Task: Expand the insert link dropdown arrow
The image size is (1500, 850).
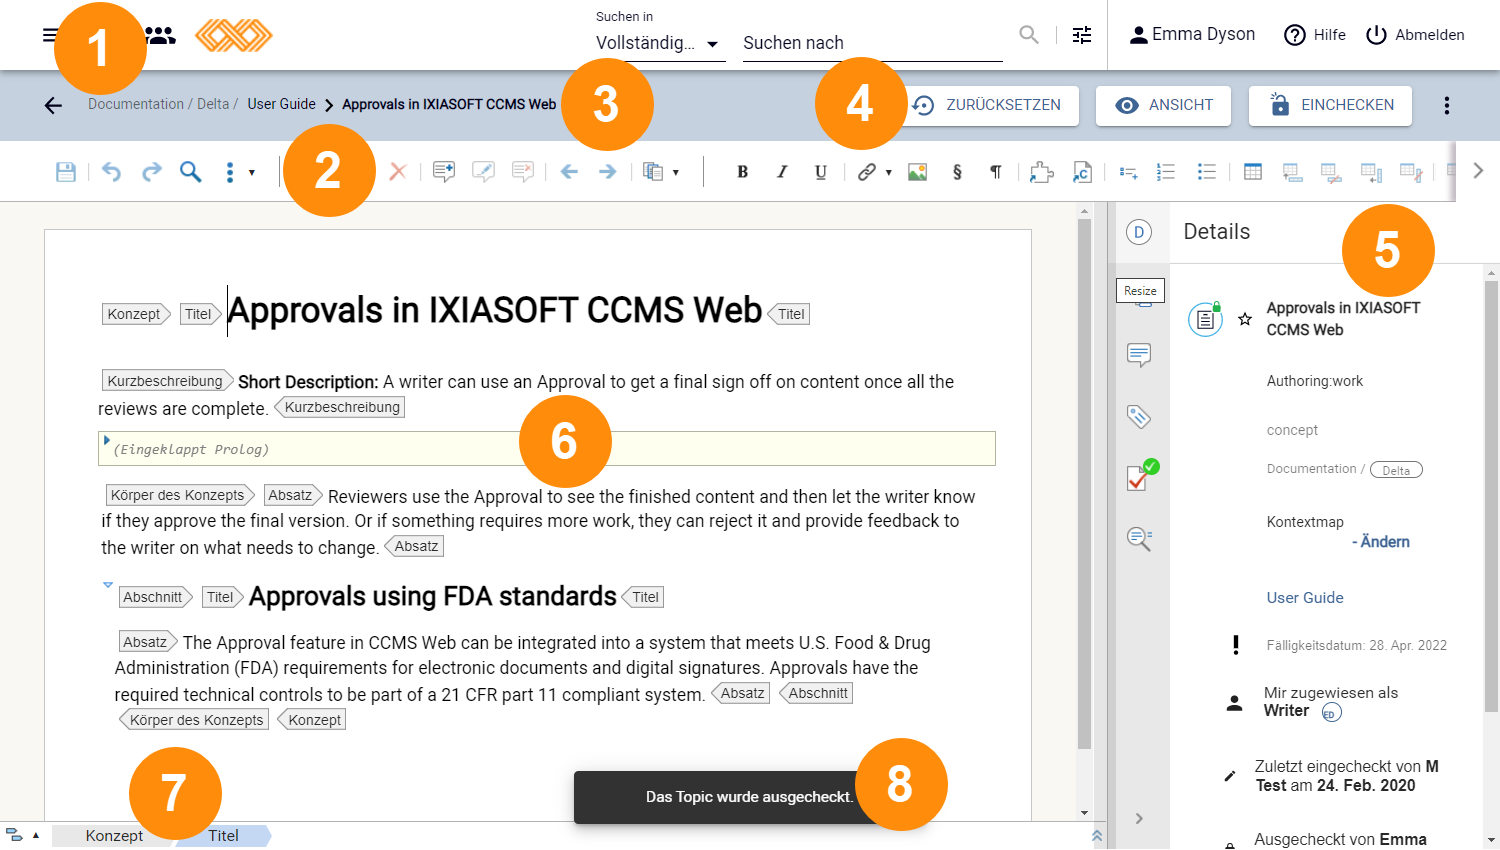Action: 888,173
